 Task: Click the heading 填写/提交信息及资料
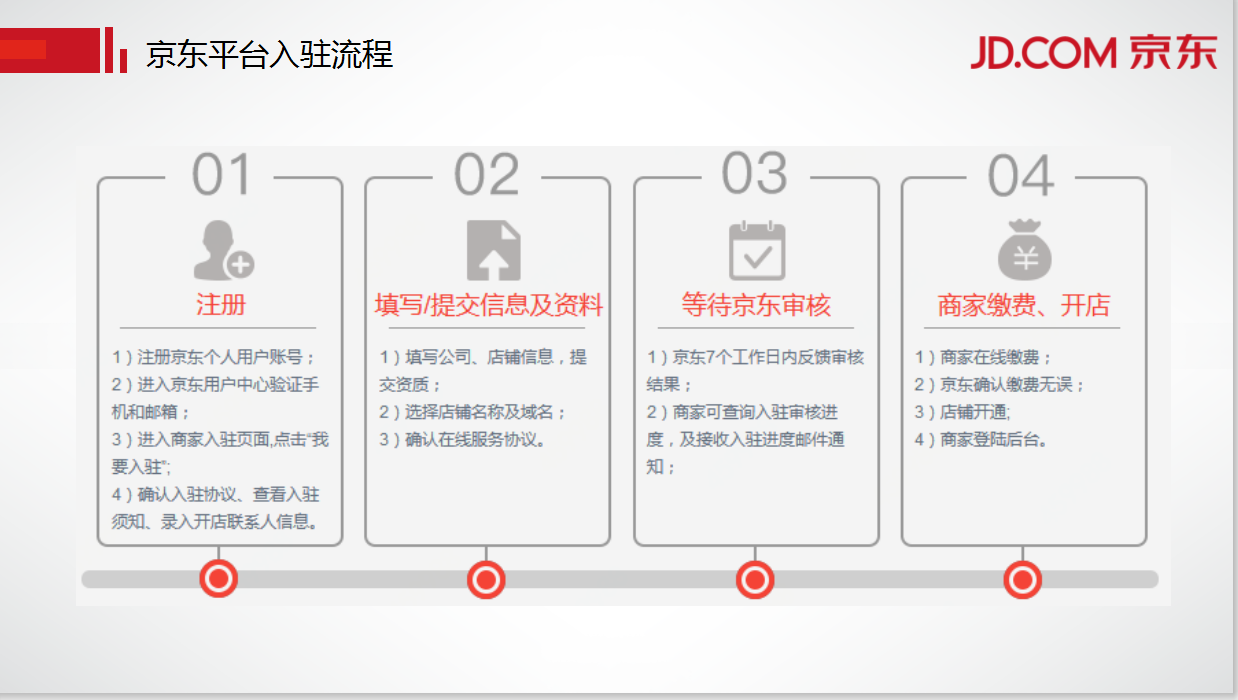tap(489, 304)
